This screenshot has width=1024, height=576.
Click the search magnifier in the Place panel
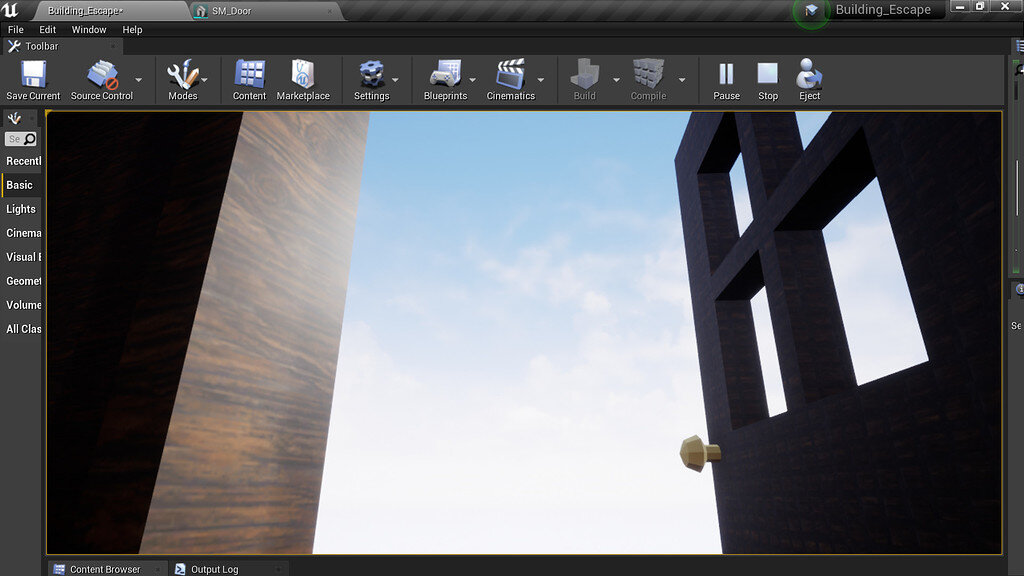click(x=32, y=139)
